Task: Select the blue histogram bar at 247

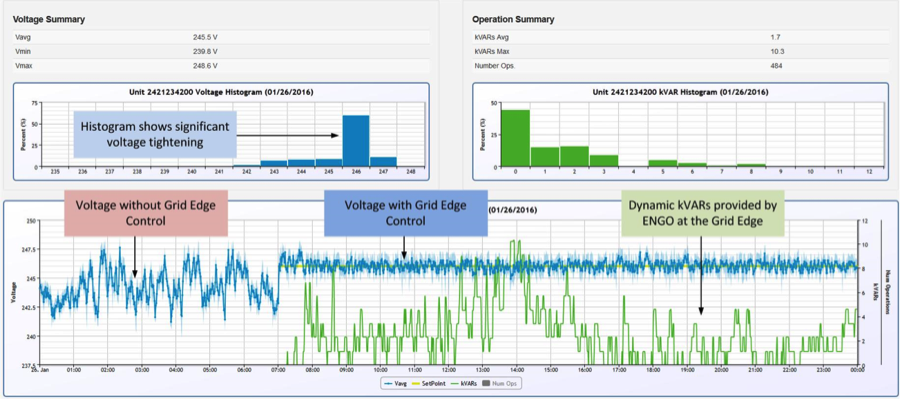Action: pyautogui.click(x=383, y=160)
